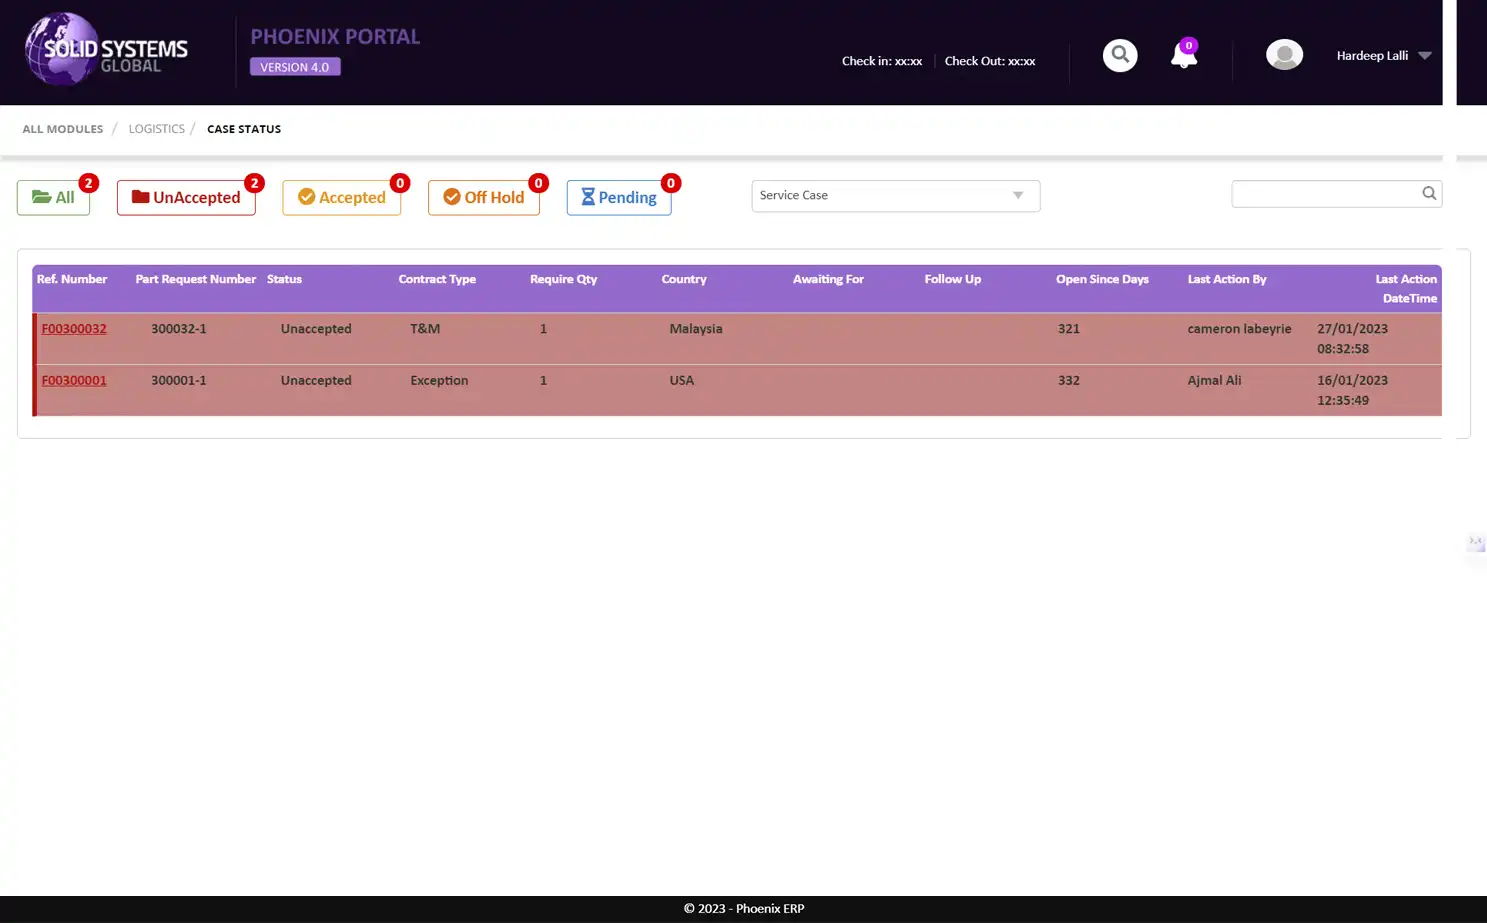Open the notification bell icon
Screen dimensions: 1487x923
pyautogui.click(x=1183, y=57)
